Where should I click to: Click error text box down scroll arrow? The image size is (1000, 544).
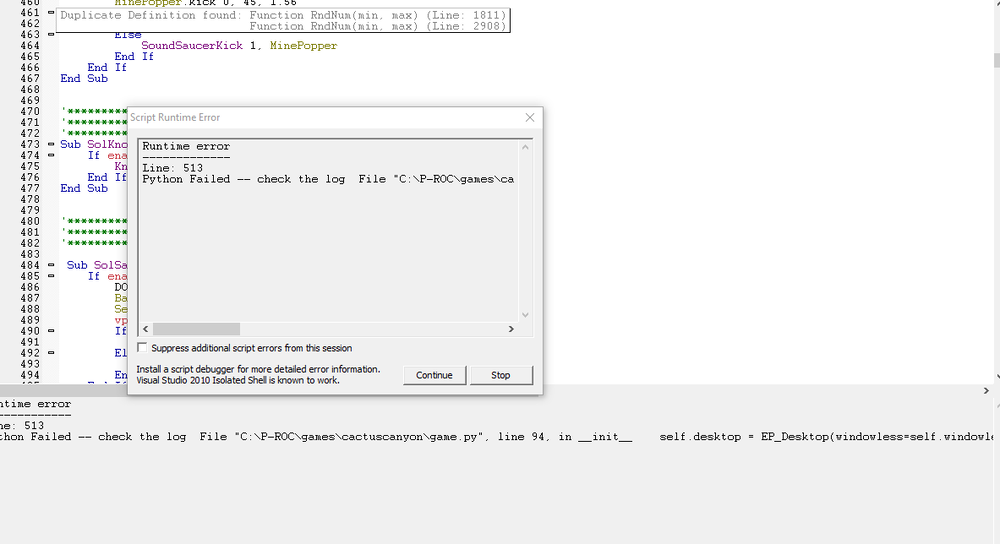click(525, 314)
